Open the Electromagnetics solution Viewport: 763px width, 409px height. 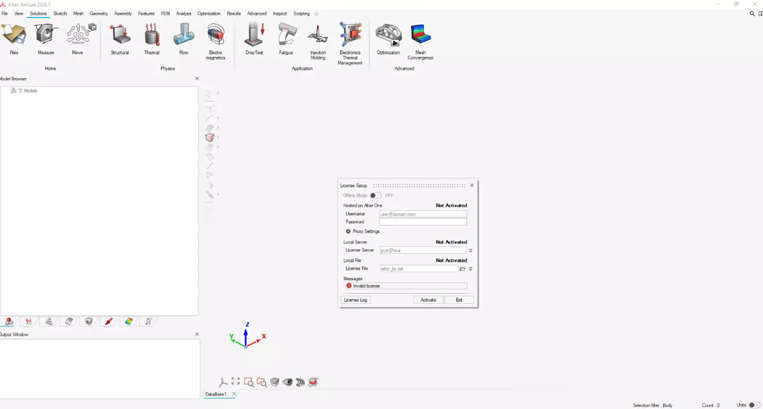click(215, 41)
